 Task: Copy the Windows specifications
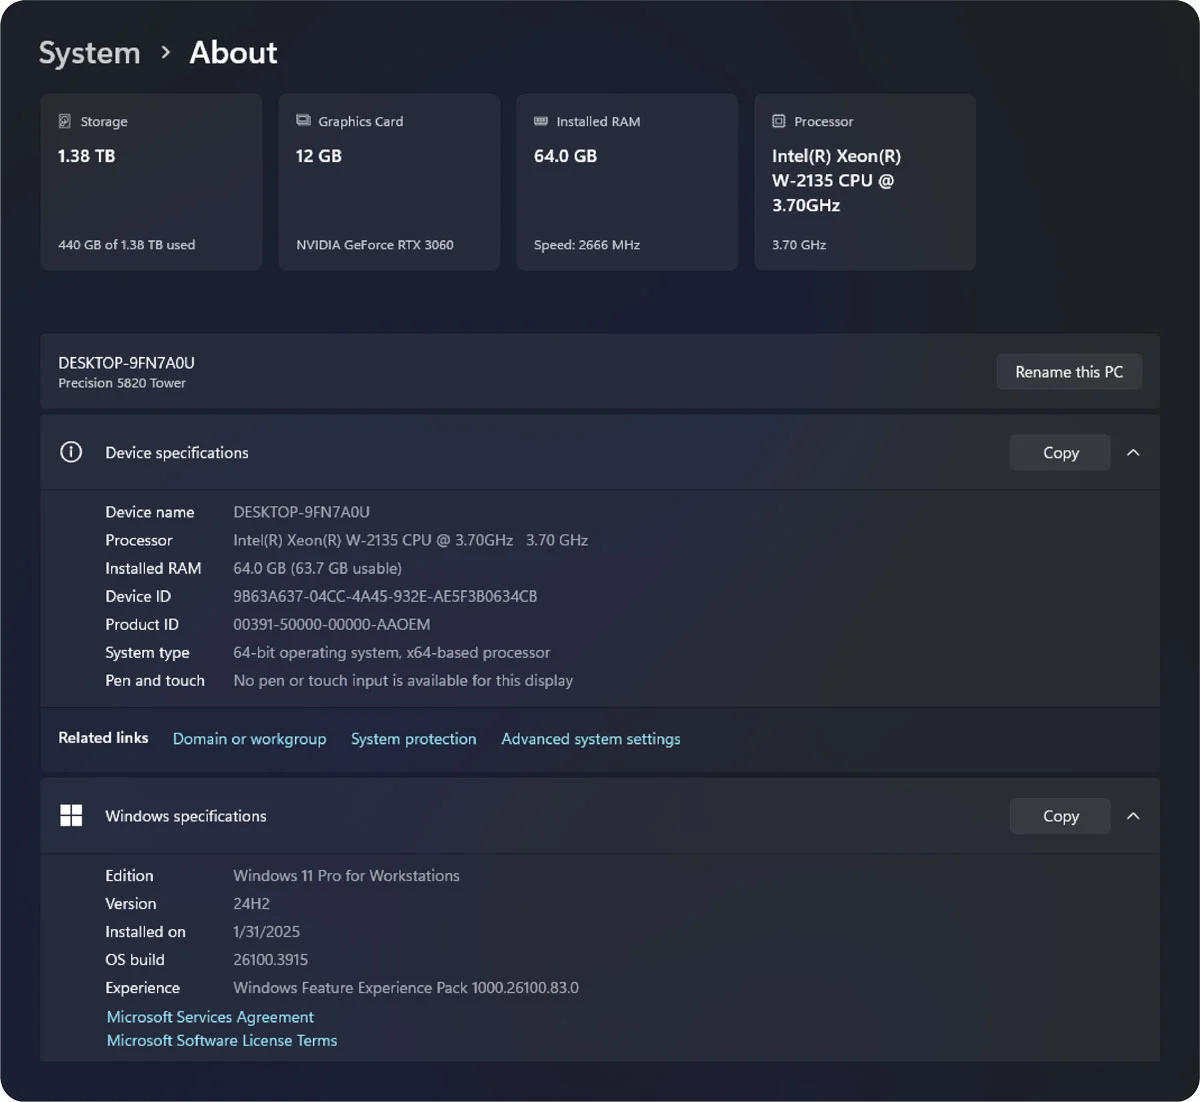point(1060,816)
